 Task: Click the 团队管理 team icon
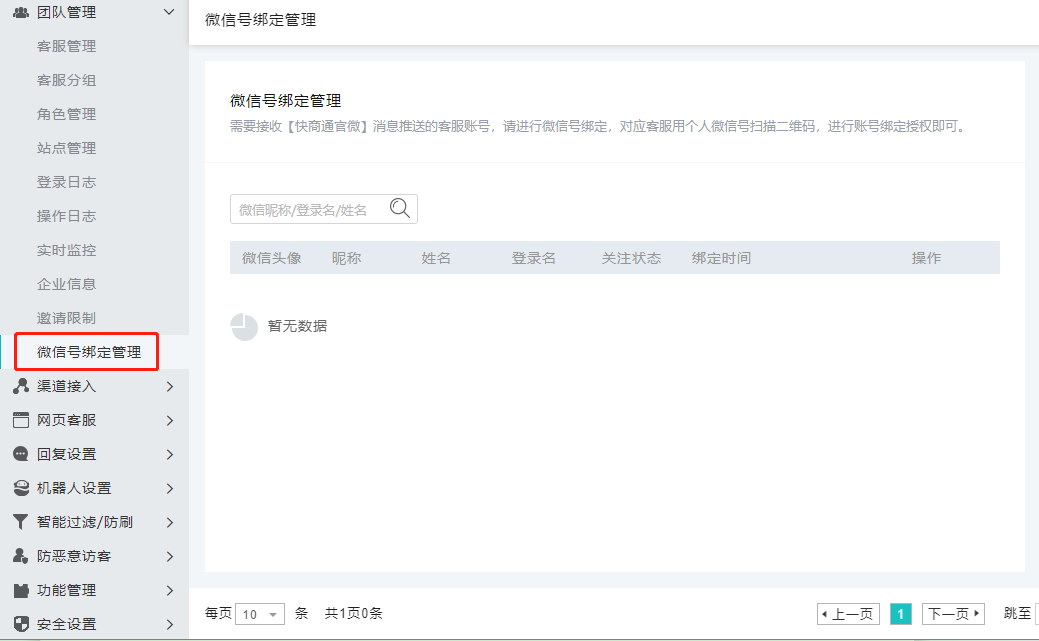coord(20,12)
